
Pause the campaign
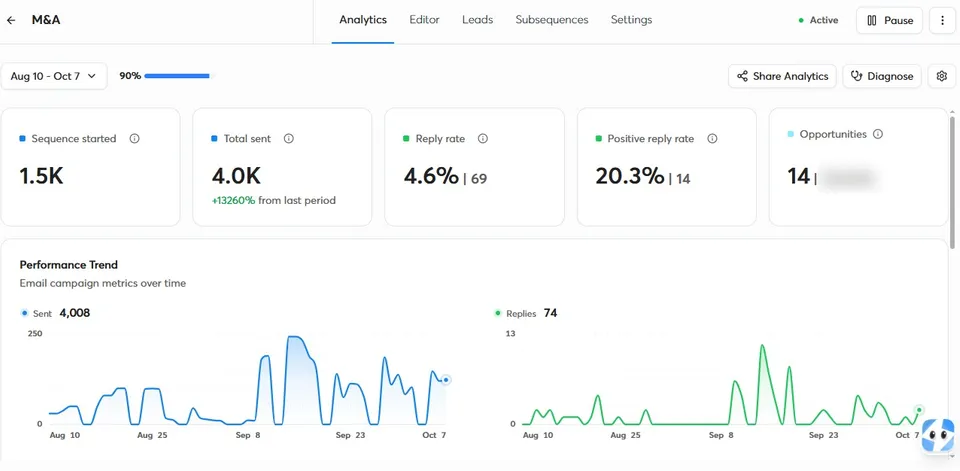click(890, 20)
